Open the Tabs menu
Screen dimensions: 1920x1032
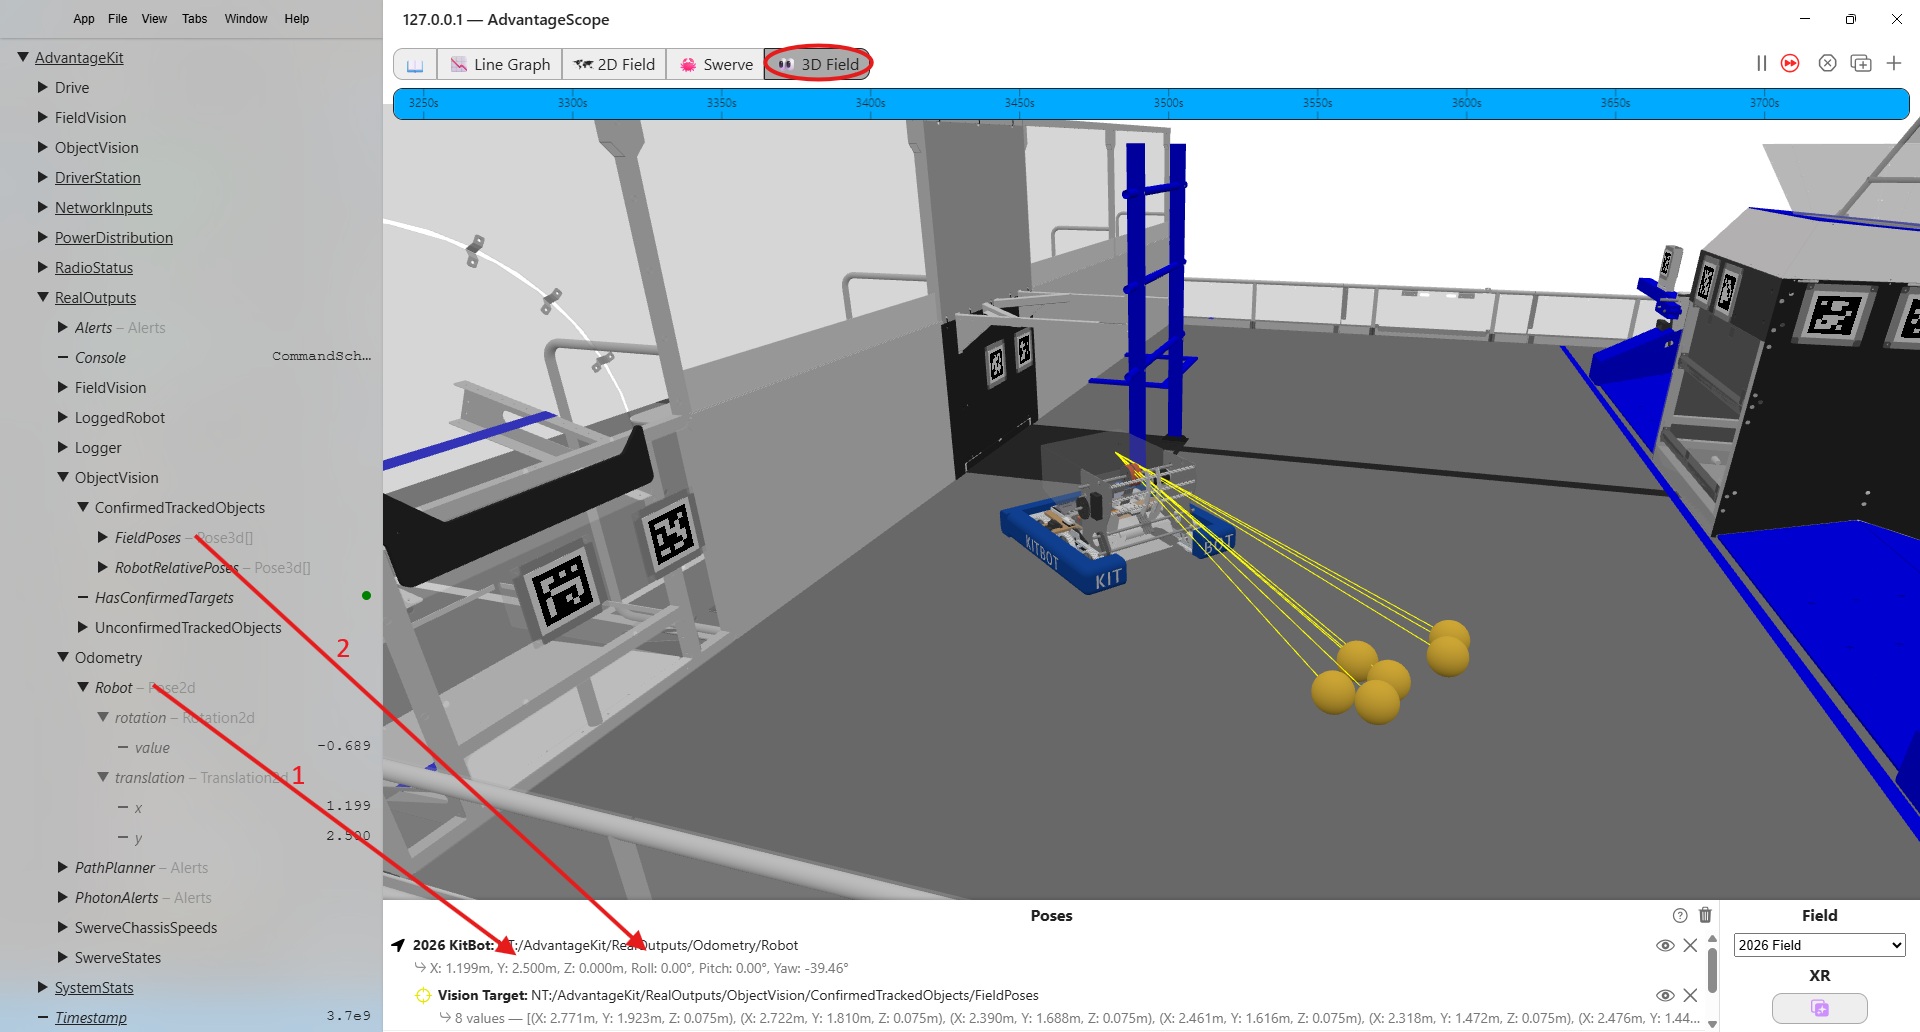[195, 18]
